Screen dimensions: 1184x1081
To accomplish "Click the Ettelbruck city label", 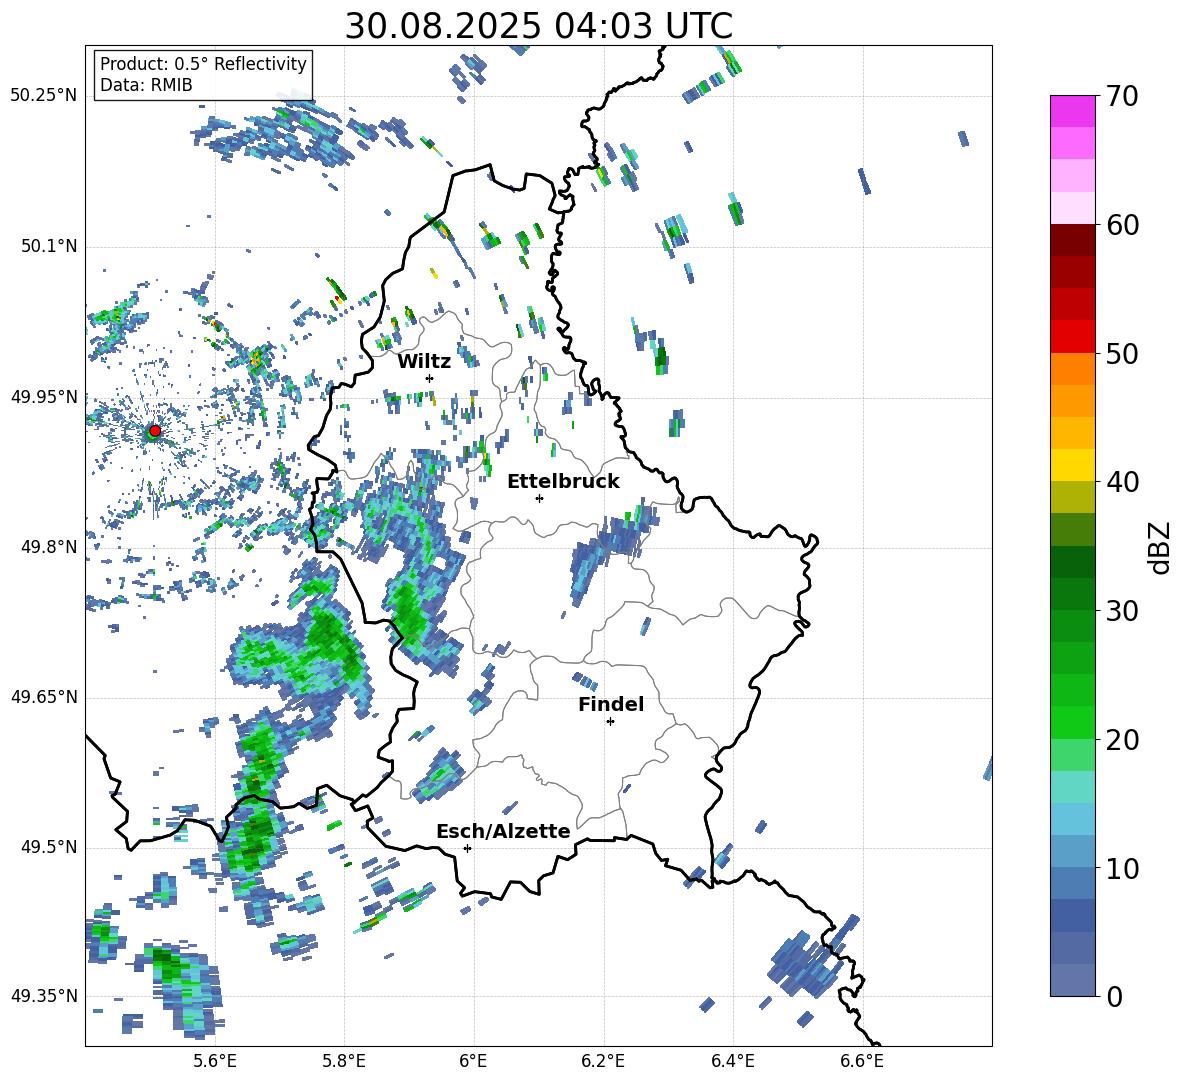I will pos(563,482).
